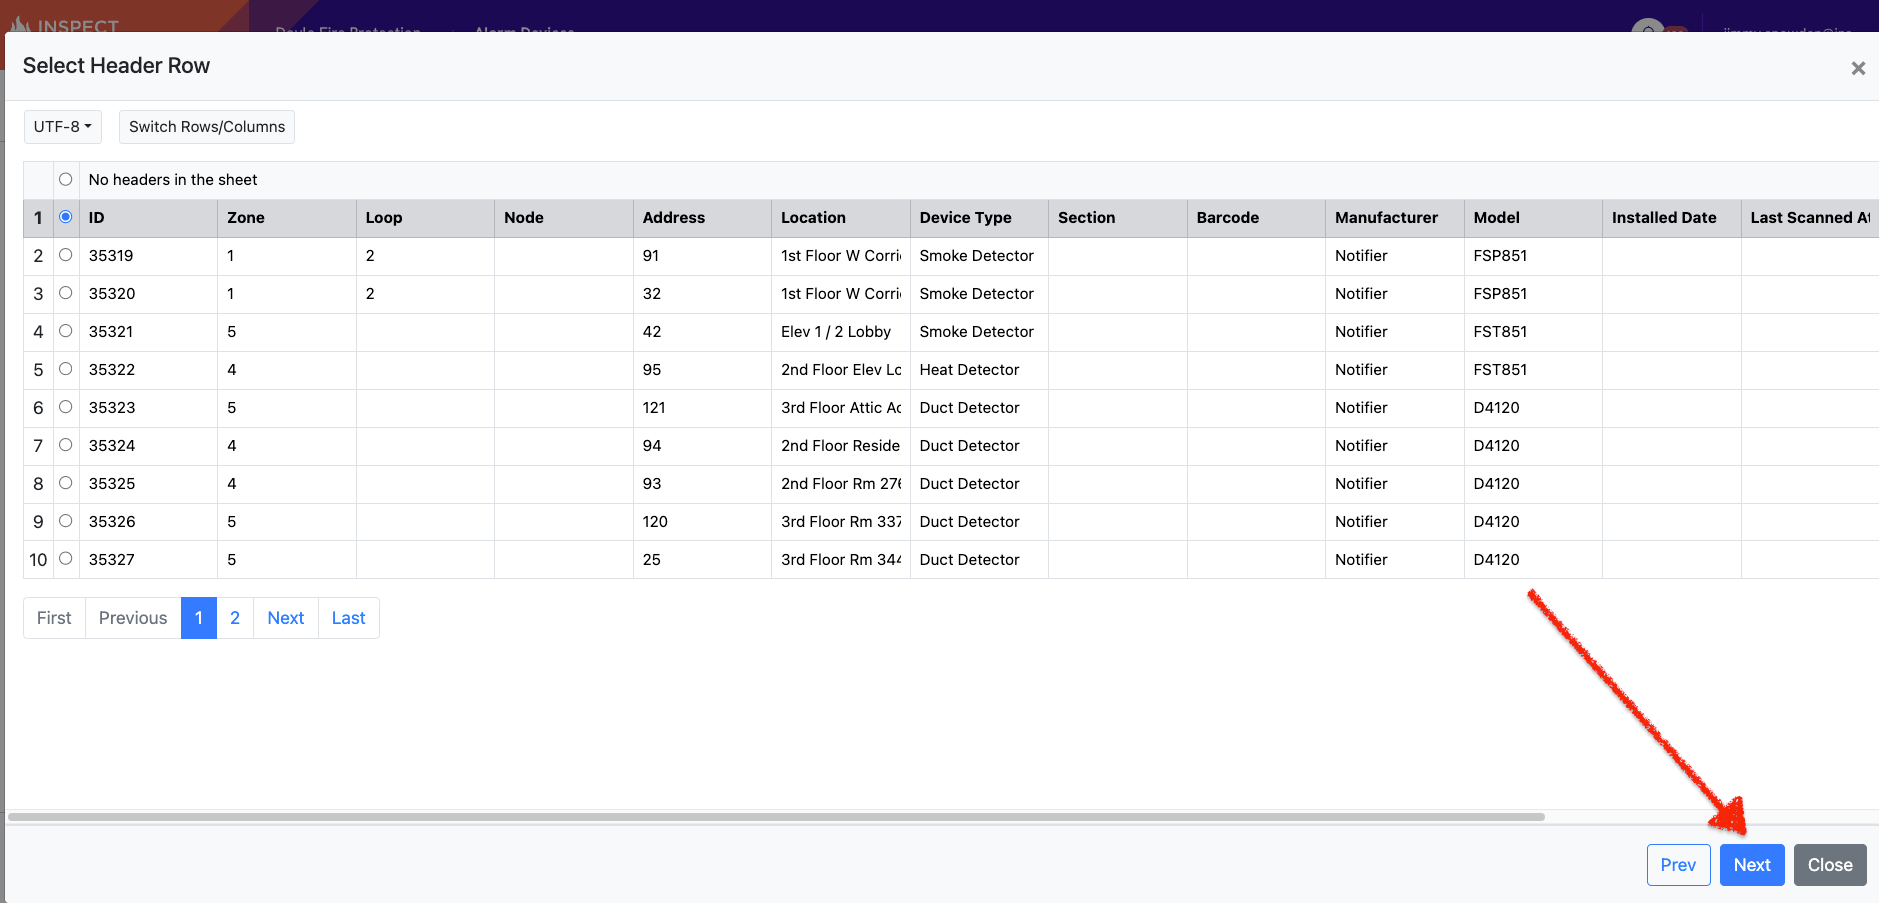Click Switch Rows/Columns button
The width and height of the screenshot is (1879, 903).
[207, 127]
